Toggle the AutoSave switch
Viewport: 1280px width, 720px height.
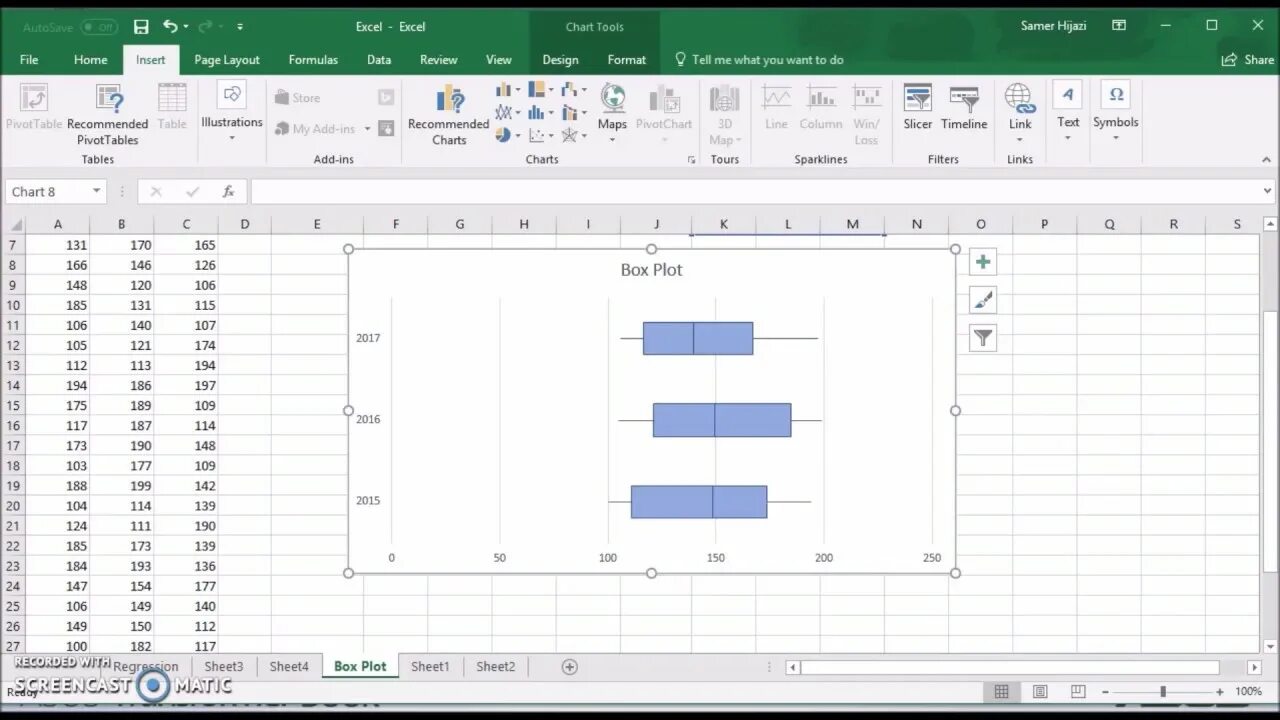pyautogui.click(x=99, y=27)
